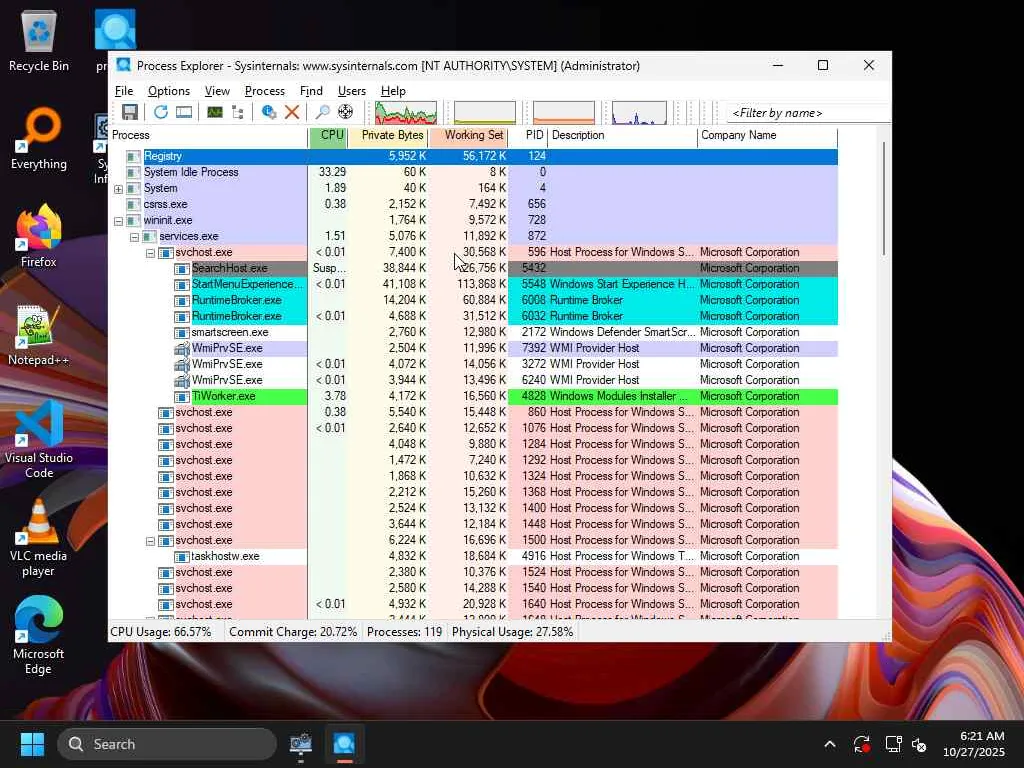Click the Processes: 119 status entry
The width and height of the screenshot is (1024, 768).
coord(404,632)
